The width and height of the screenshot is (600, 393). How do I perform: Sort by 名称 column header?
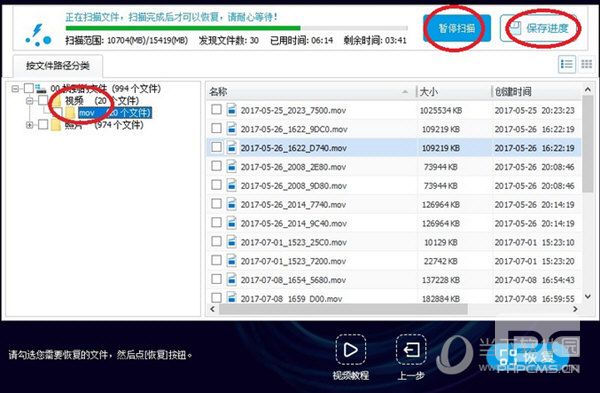pos(310,92)
